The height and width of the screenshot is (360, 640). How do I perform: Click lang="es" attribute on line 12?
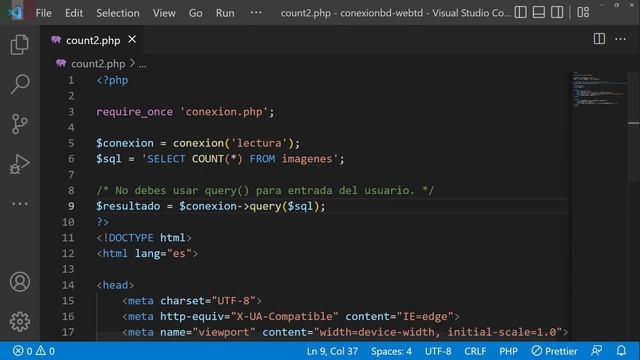pyautogui.click(x=163, y=253)
